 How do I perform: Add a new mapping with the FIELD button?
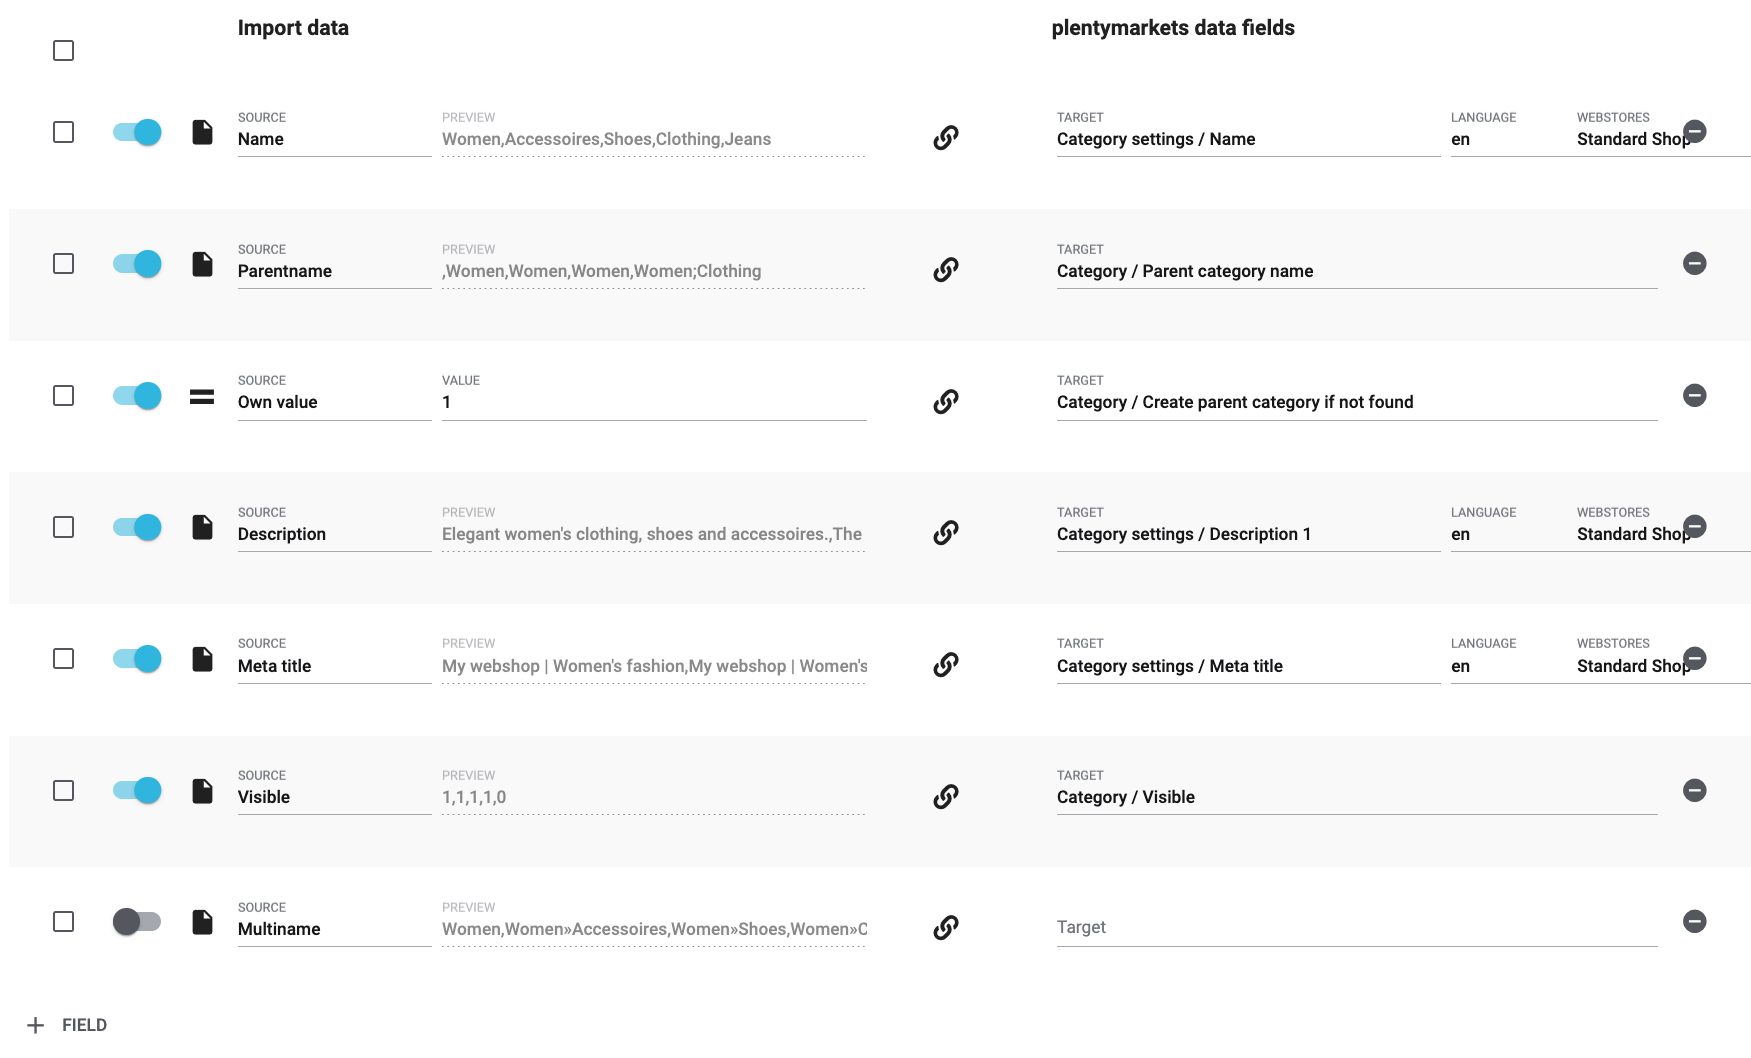[x=68, y=1025]
